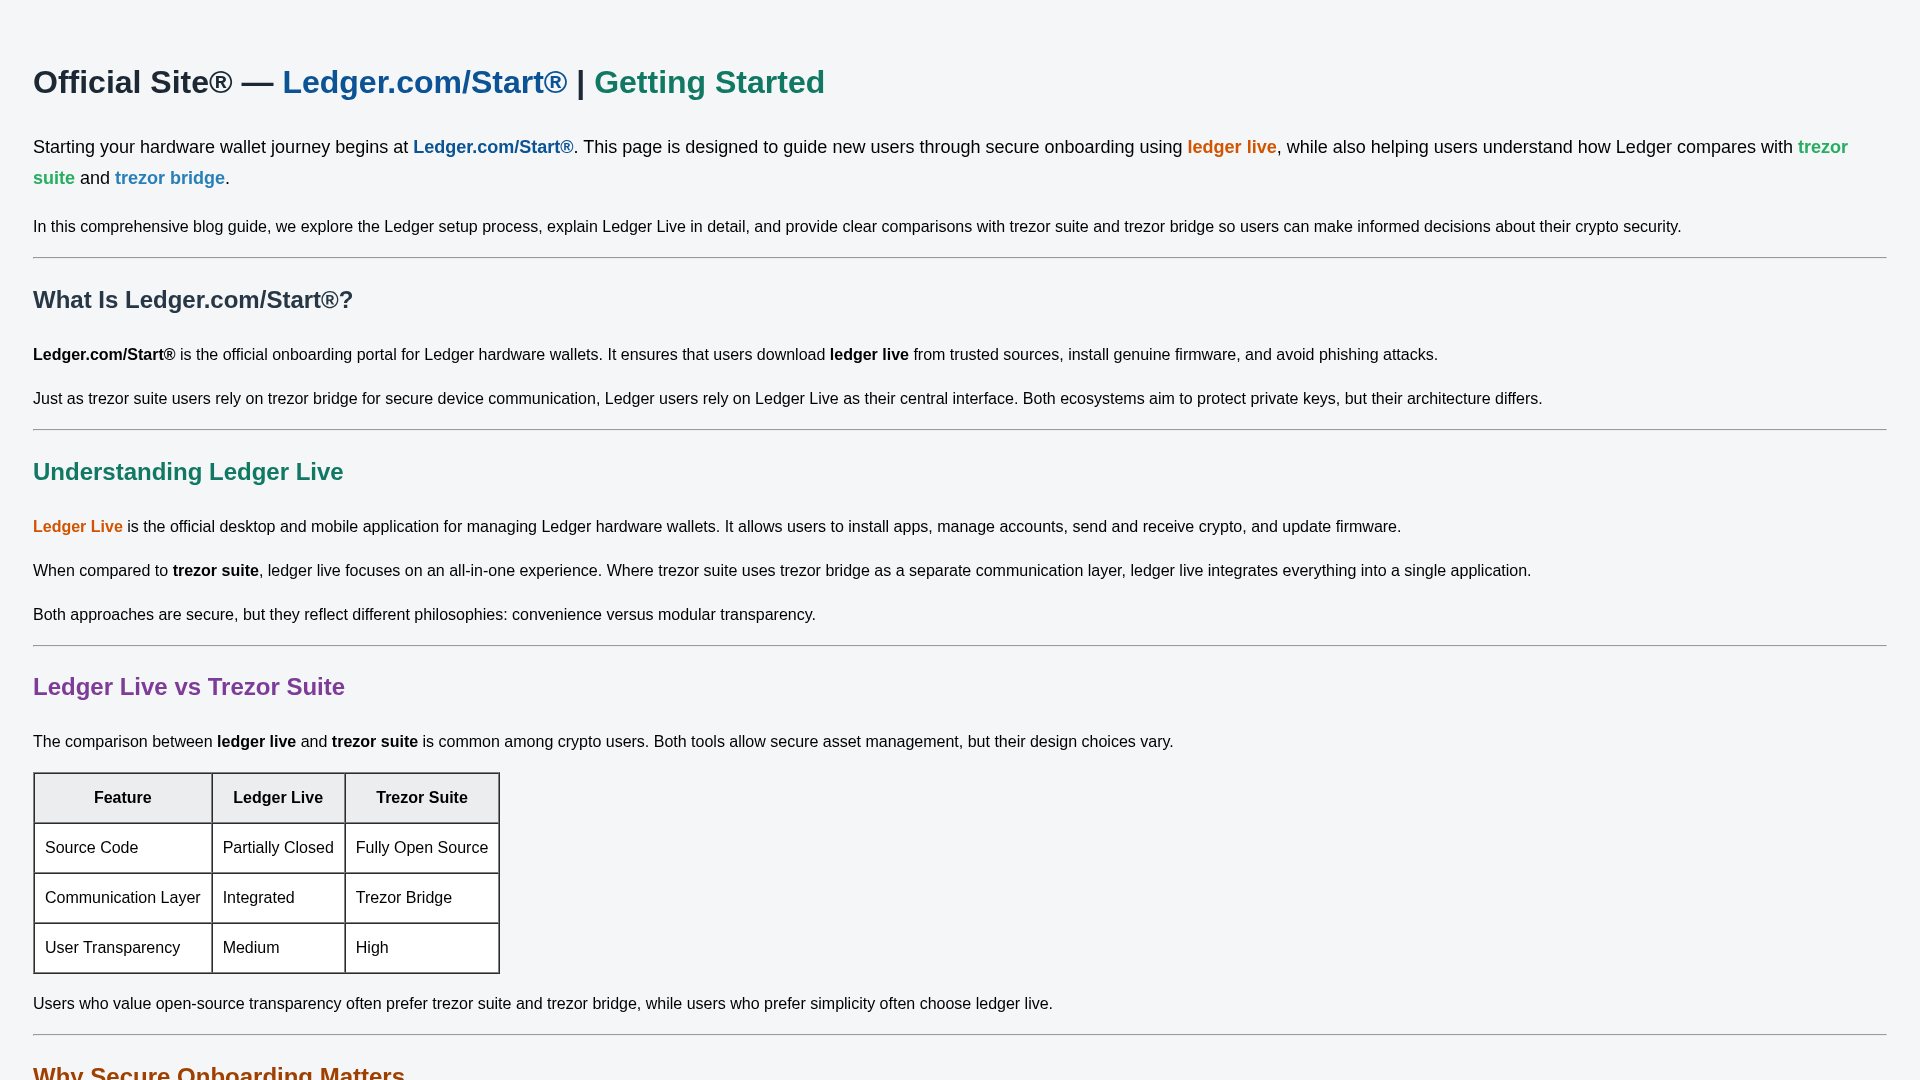Click the Ledger.com/Start® link in the first paragraph
Screen dimensions: 1920x1080
tap(493, 147)
